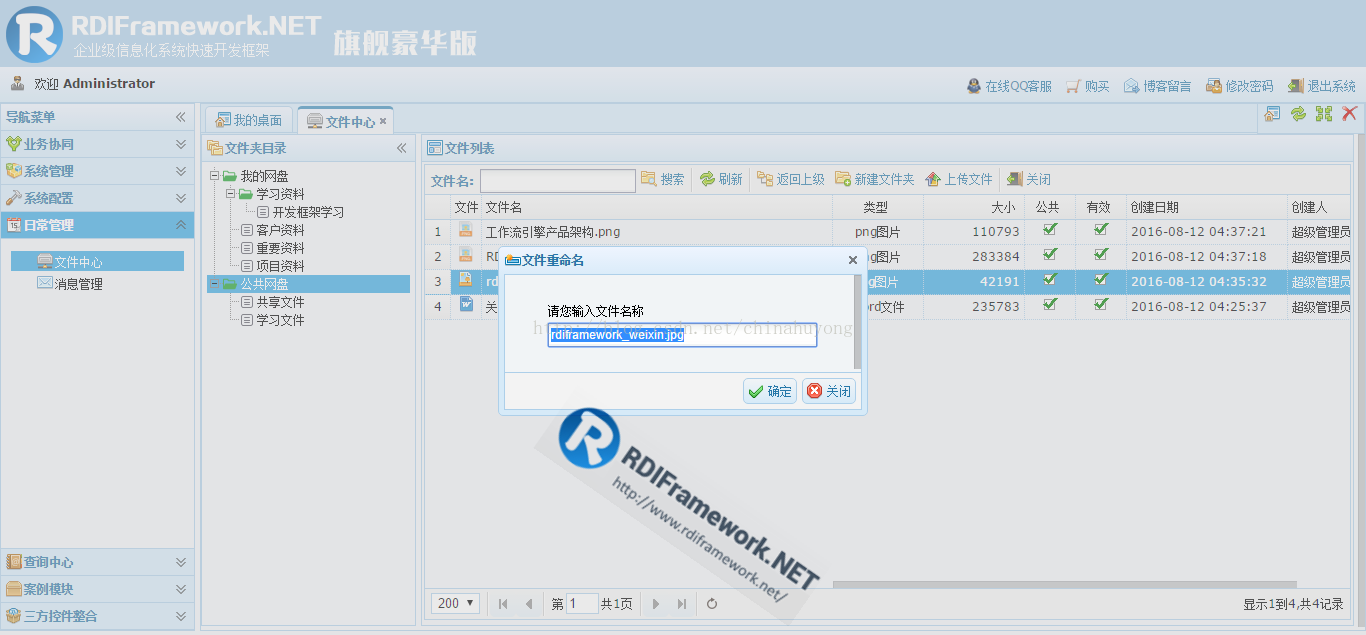Image resolution: width=1366 pixels, height=635 pixels.
Task: Expand the 业务协同 accordion section
Action: coord(98,144)
